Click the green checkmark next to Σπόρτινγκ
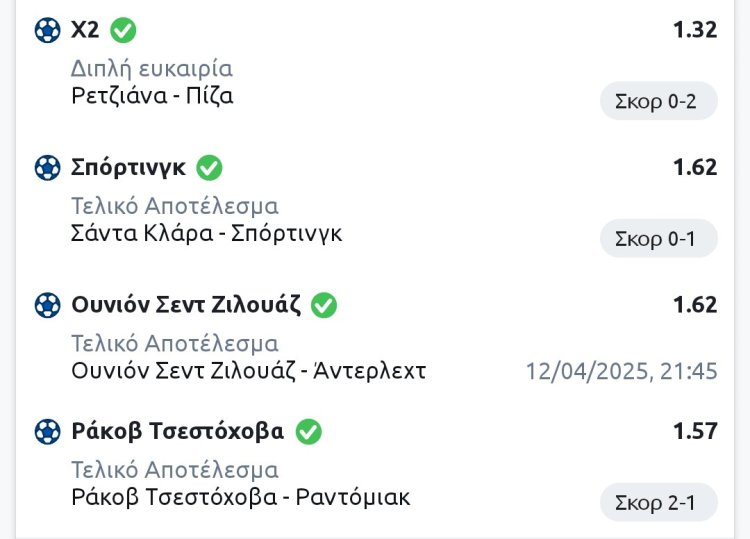 click(210, 167)
